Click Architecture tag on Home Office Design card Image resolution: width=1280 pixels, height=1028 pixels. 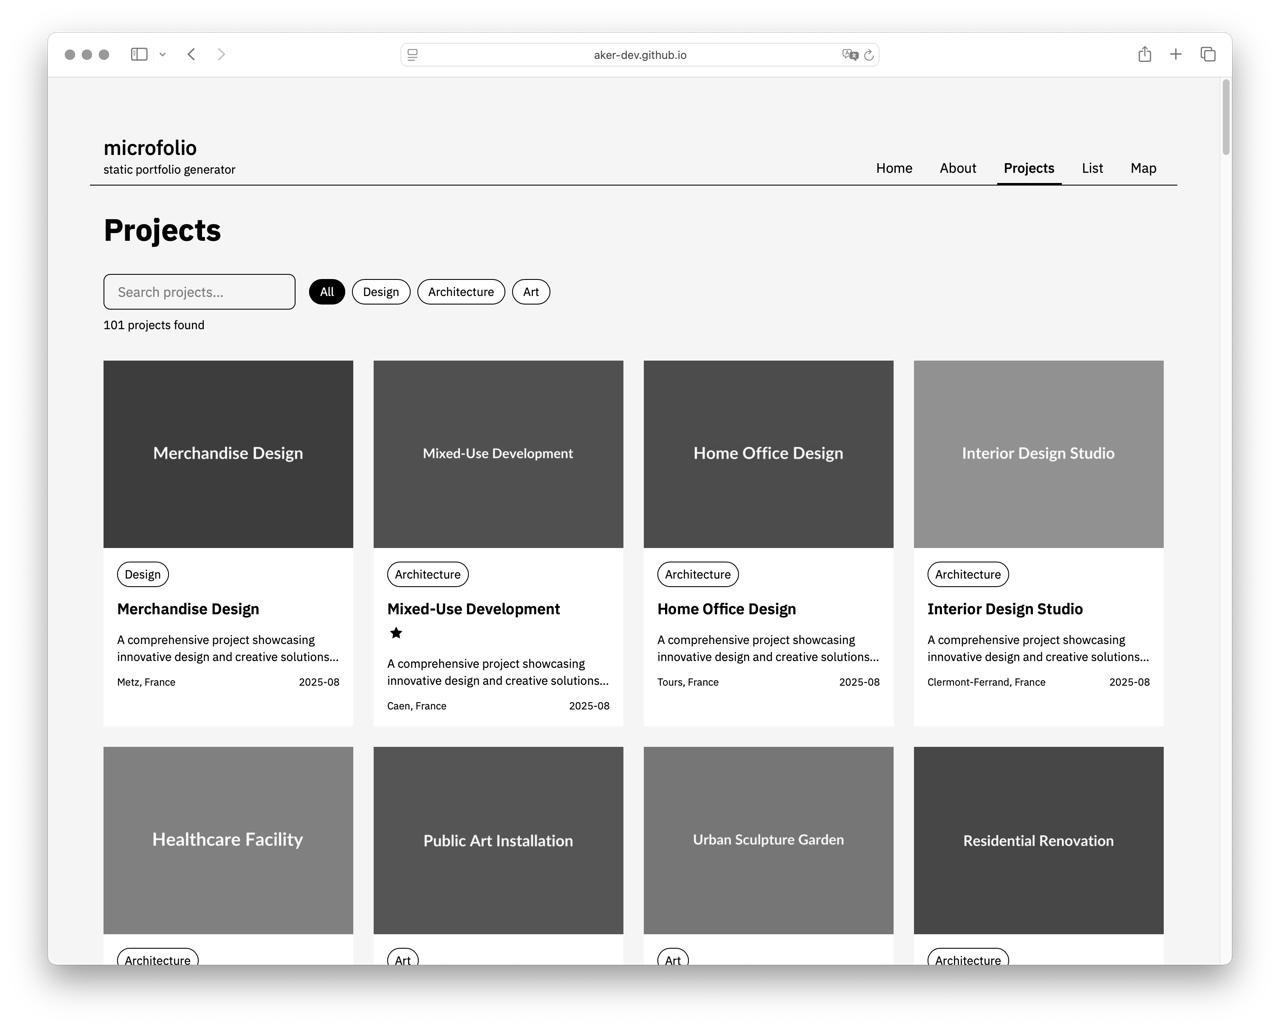[698, 574]
